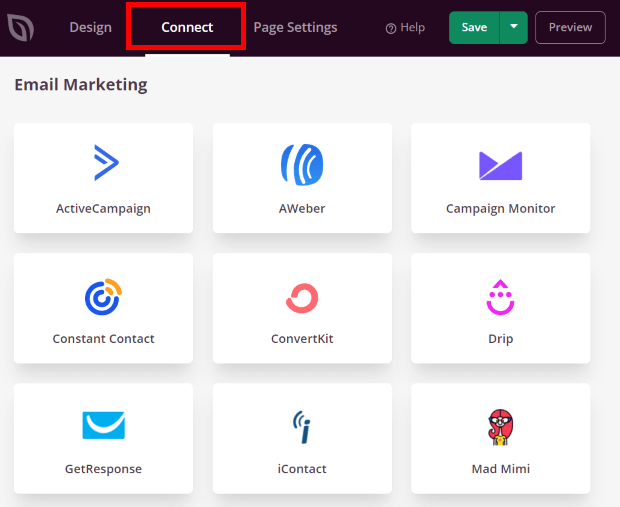Select the Drip smiley droplet logo
Image resolution: width=620 pixels, height=507 pixels.
pyautogui.click(x=501, y=297)
